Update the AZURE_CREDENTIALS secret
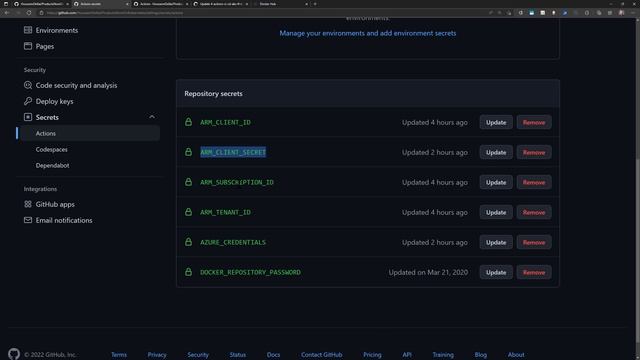Image resolution: width=640 pixels, height=360 pixels. [496, 242]
